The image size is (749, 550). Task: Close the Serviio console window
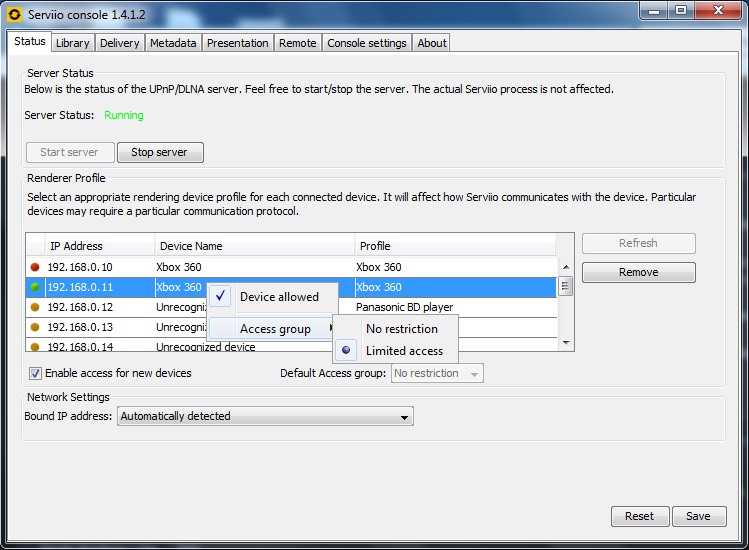pyautogui.click(x=718, y=11)
